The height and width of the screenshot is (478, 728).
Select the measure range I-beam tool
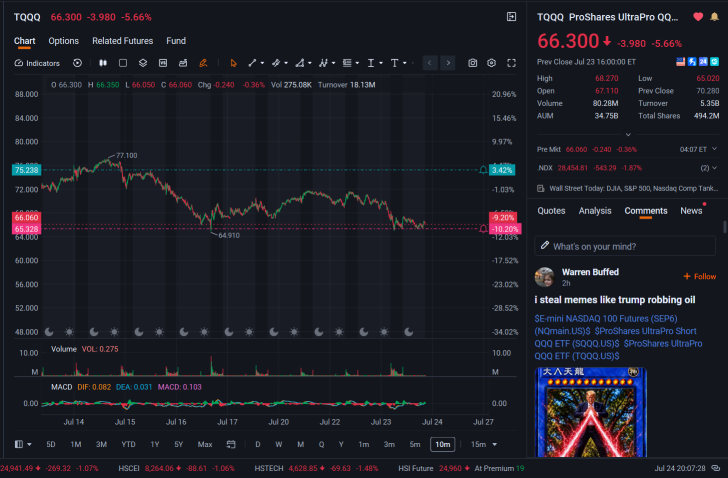(371, 63)
